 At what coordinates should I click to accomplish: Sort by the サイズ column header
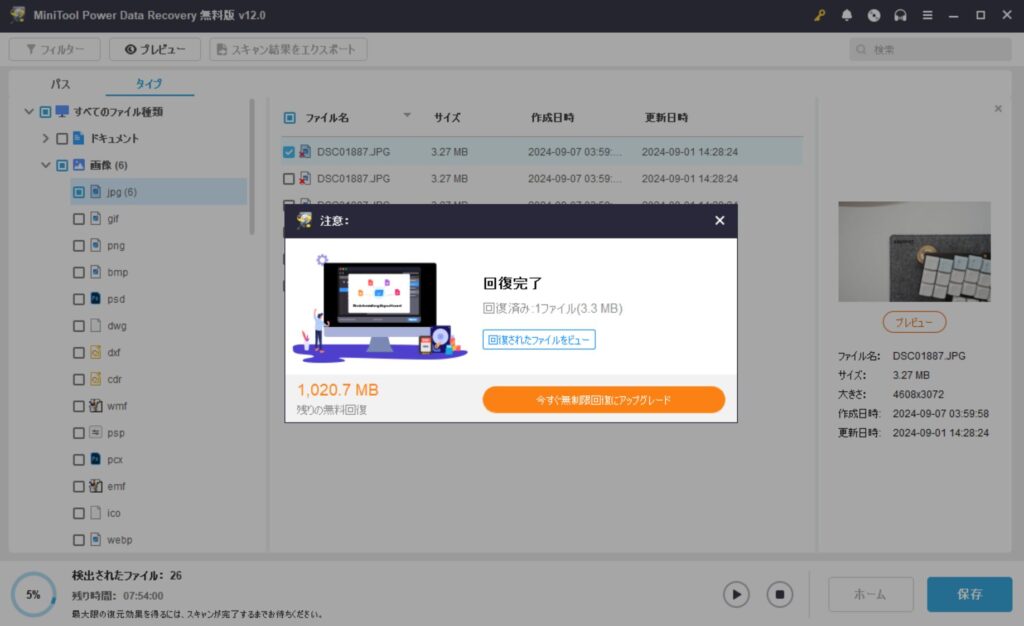(x=447, y=117)
